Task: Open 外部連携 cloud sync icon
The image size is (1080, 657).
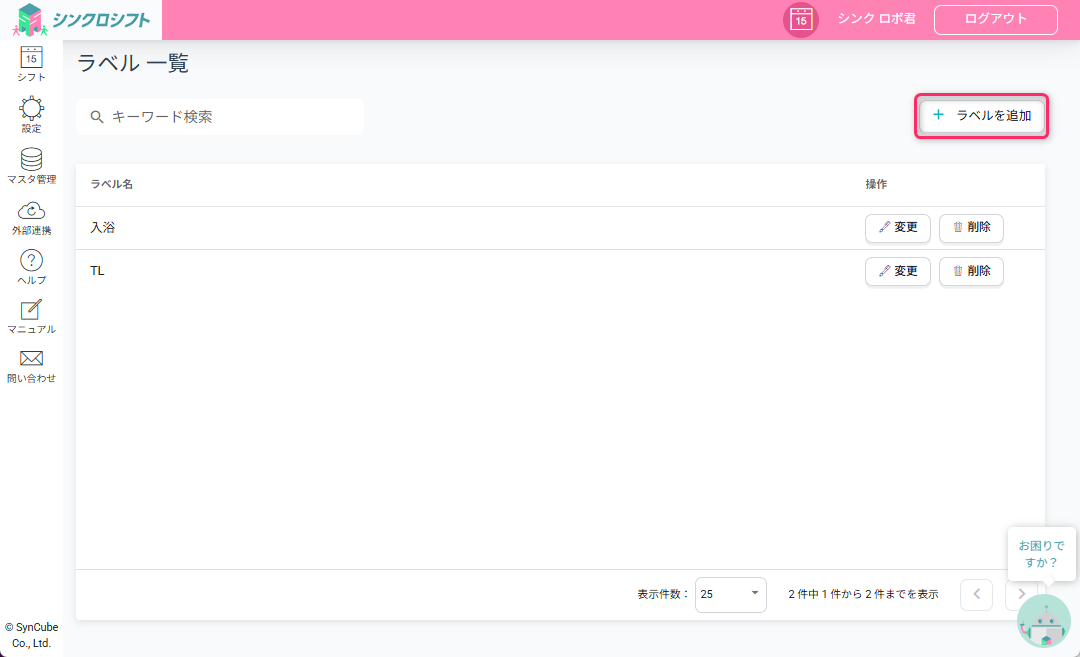Action: tap(31, 211)
